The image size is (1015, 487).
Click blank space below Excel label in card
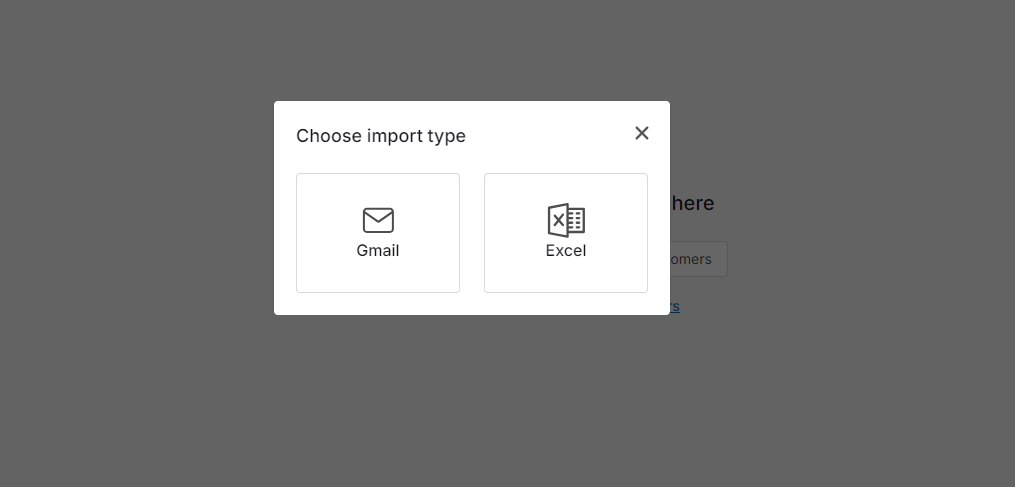(x=566, y=276)
